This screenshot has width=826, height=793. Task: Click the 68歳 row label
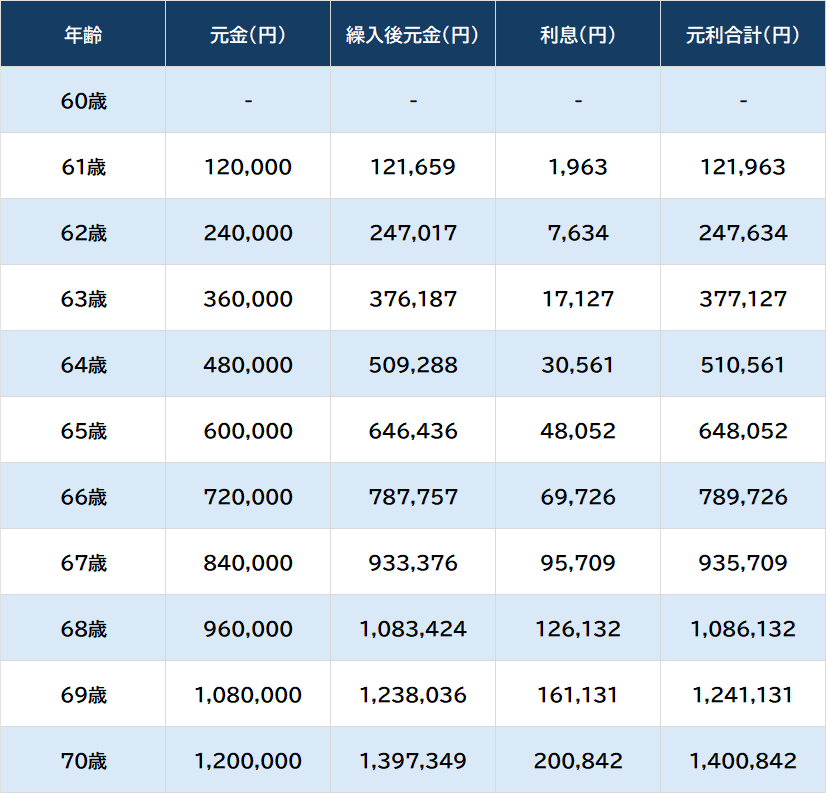pos(83,629)
